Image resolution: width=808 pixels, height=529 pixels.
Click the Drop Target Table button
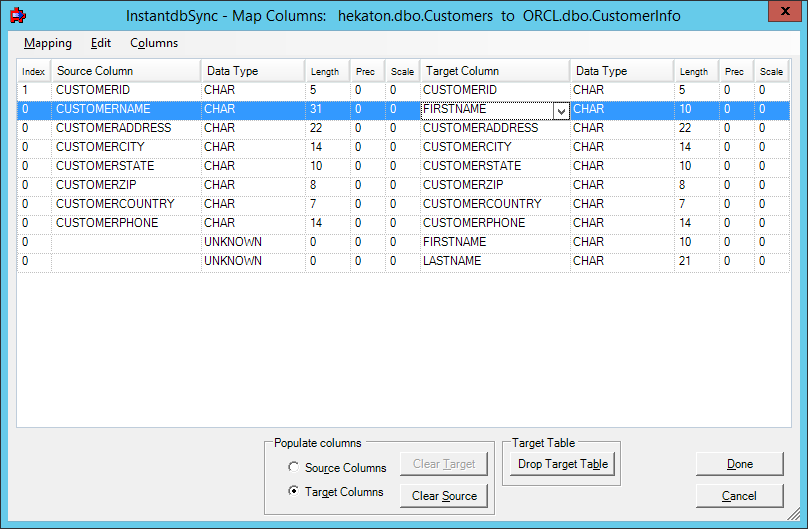(x=563, y=464)
